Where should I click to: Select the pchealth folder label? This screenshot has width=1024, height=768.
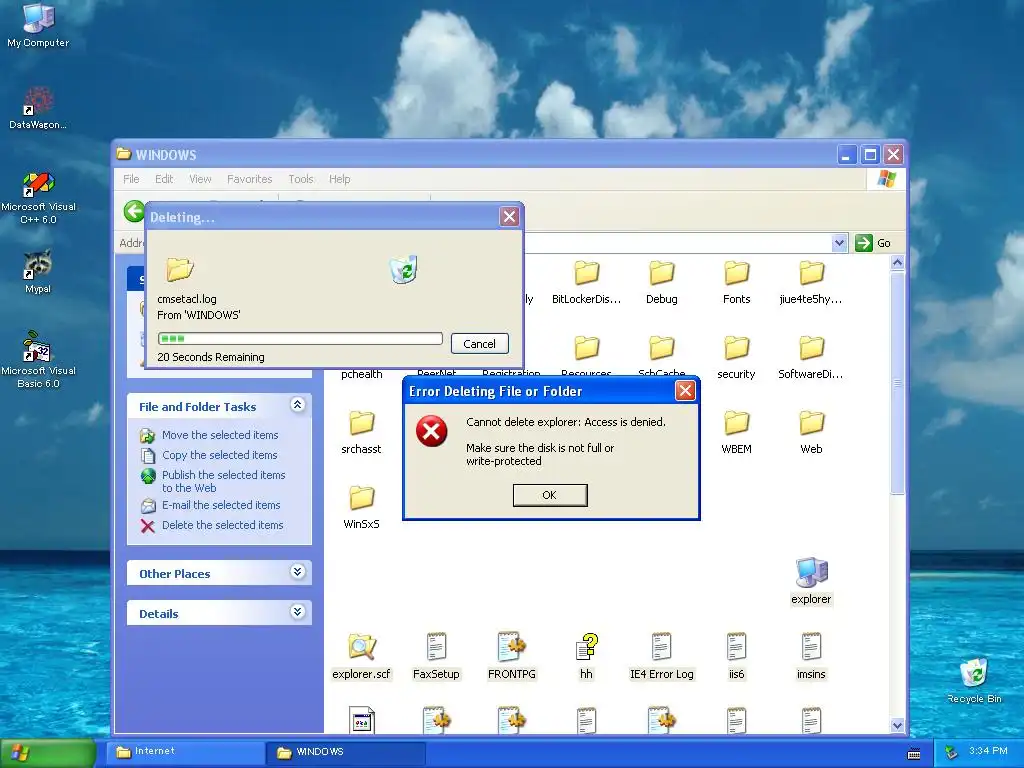coord(361,374)
